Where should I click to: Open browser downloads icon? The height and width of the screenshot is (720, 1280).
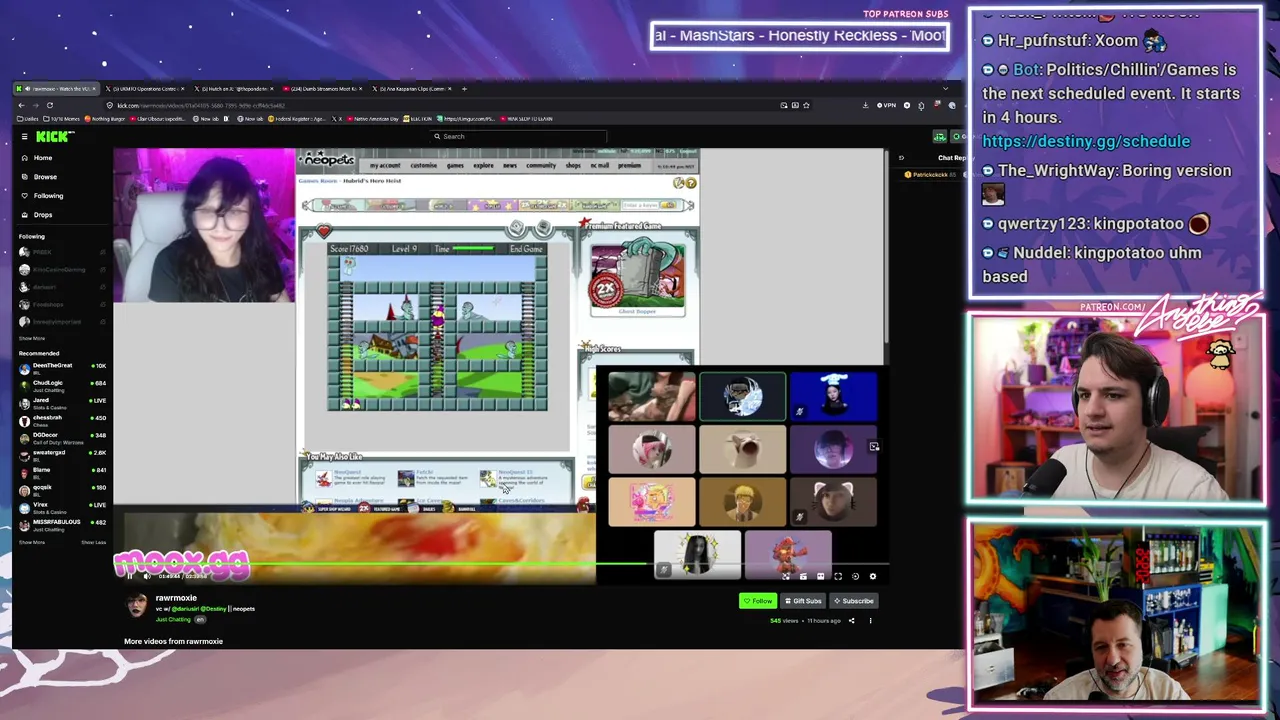click(865, 105)
